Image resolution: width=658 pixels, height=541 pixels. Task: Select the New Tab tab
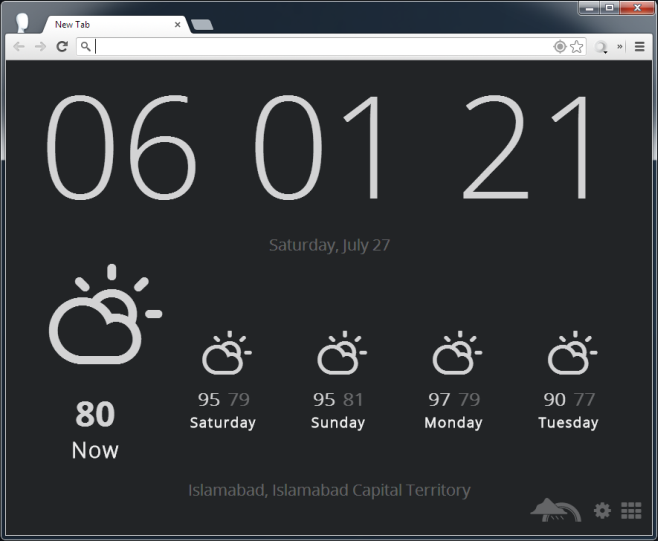(115, 25)
